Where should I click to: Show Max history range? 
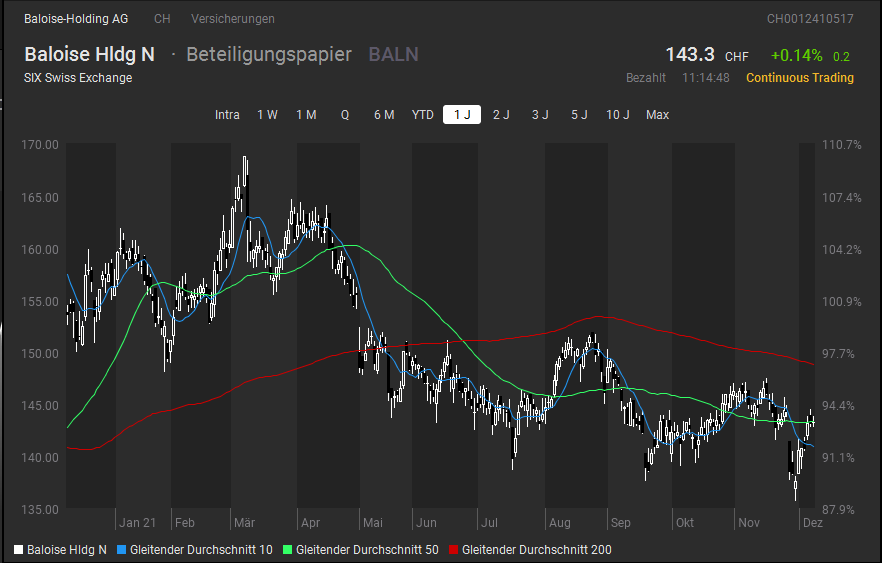click(657, 115)
